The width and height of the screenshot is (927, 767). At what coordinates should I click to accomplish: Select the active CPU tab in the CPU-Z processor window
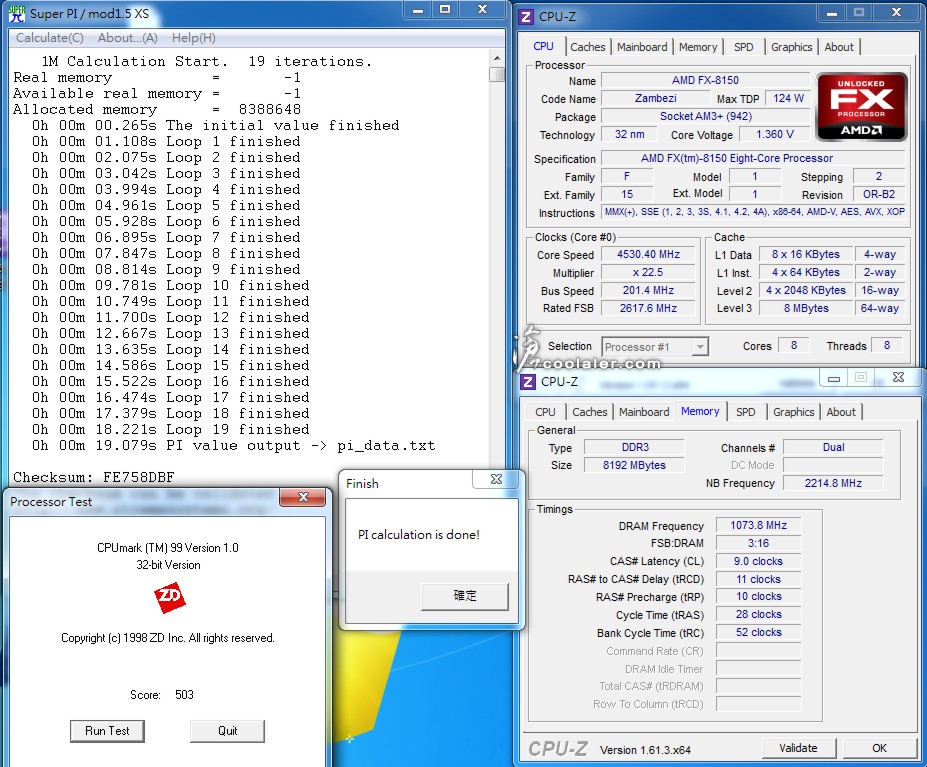(543, 46)
